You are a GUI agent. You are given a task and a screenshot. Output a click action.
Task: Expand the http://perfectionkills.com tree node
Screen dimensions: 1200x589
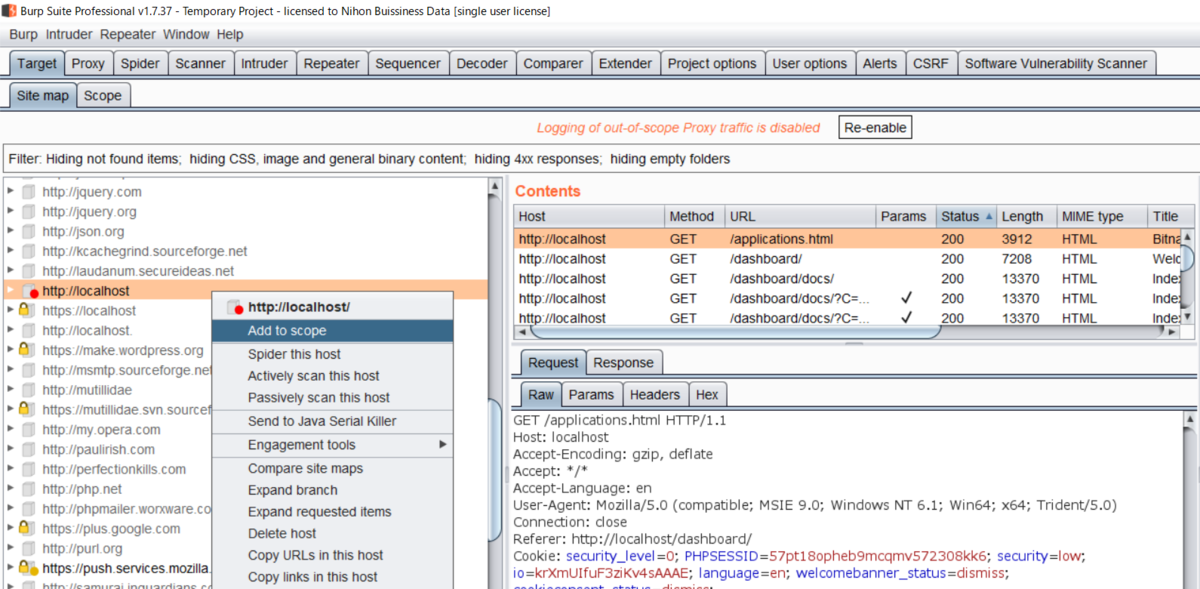10,469
